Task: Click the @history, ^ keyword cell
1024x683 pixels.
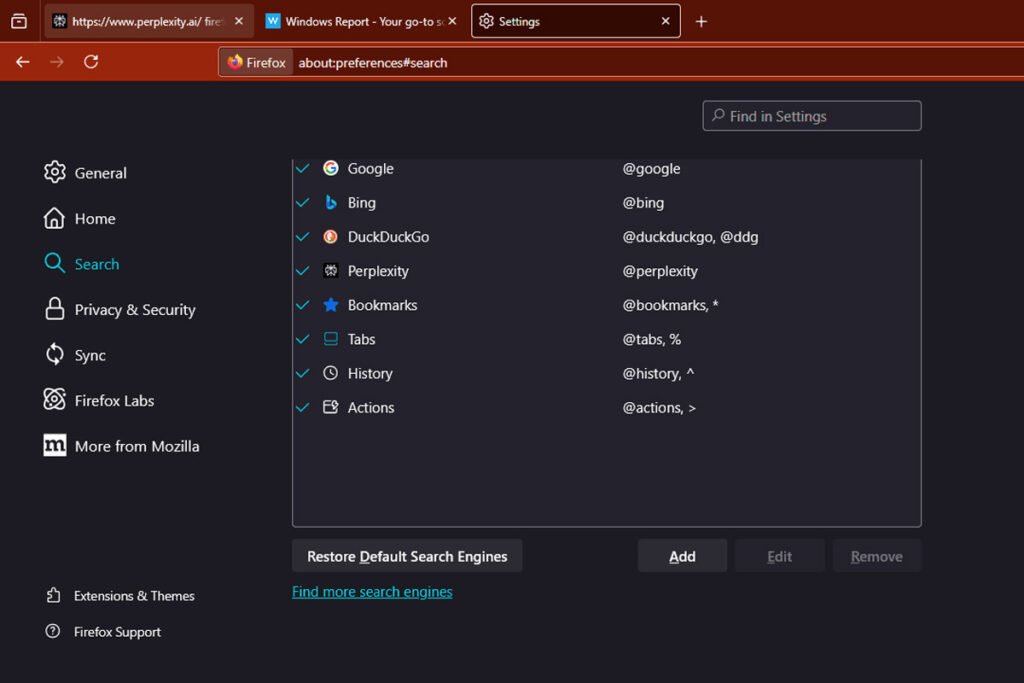Action: coord(658,373)
